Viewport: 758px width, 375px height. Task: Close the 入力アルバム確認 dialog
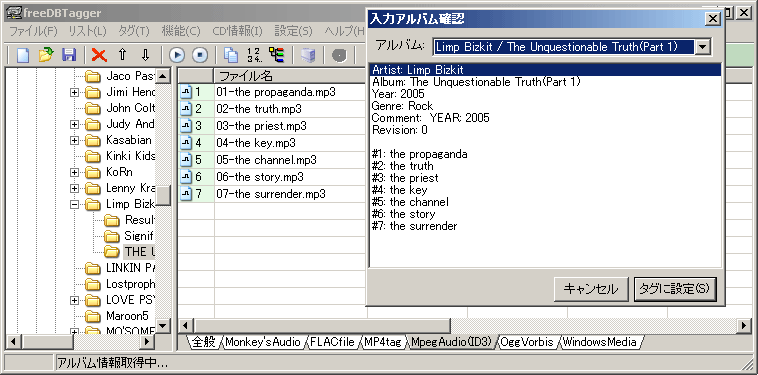[713, 19]
